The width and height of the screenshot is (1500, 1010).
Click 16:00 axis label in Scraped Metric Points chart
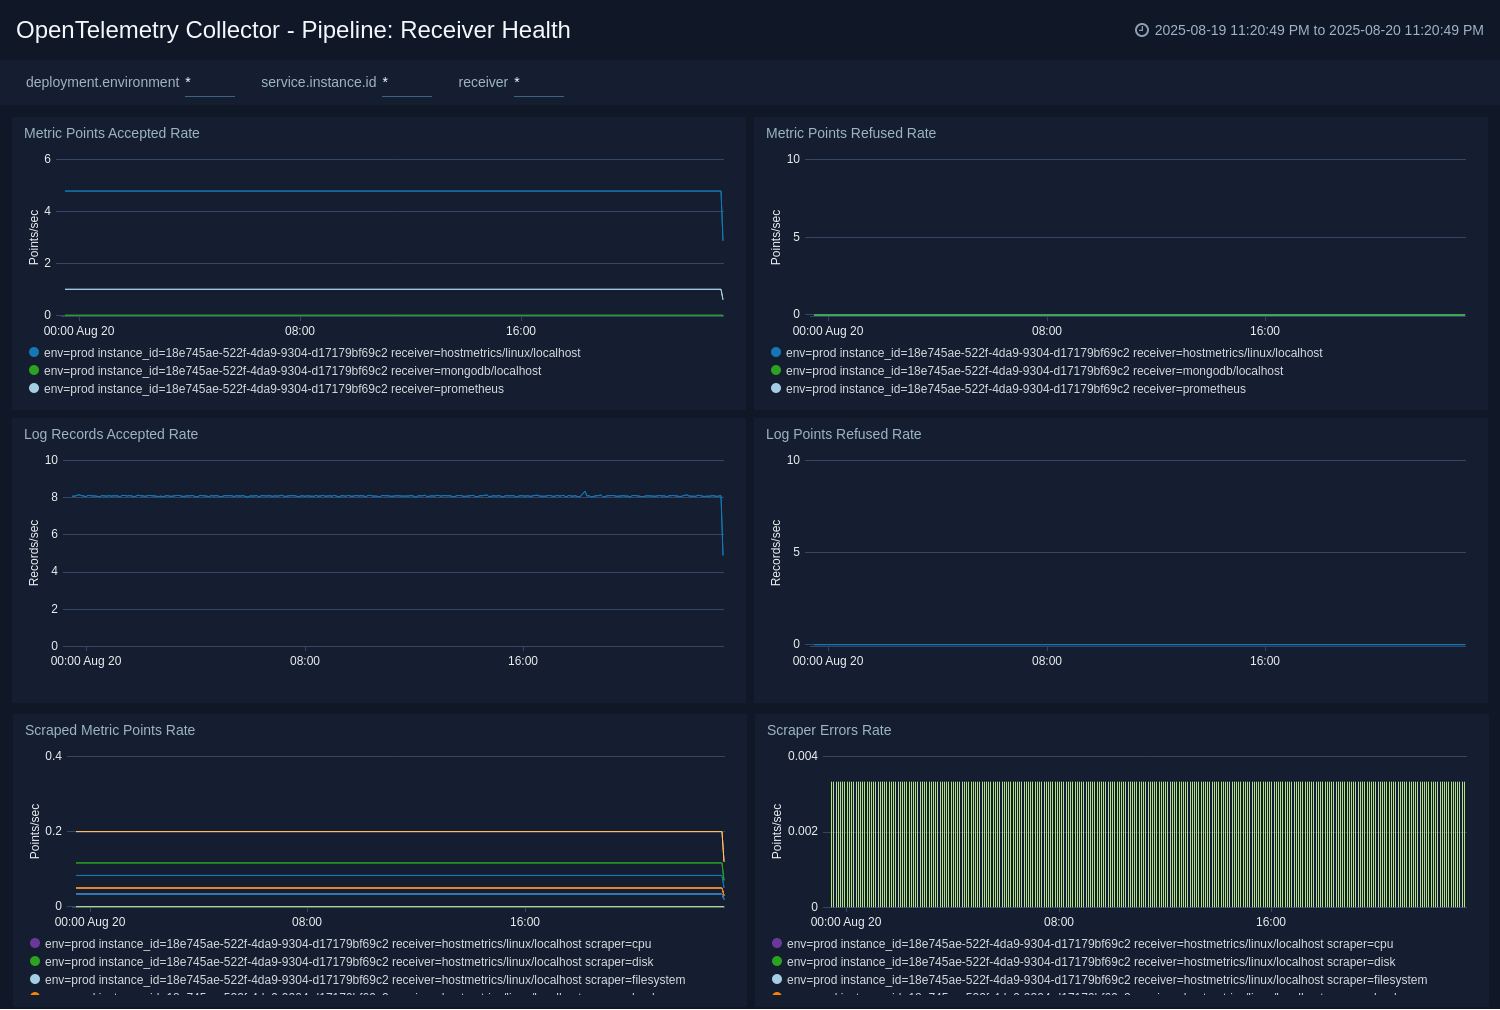click(525, 922)
